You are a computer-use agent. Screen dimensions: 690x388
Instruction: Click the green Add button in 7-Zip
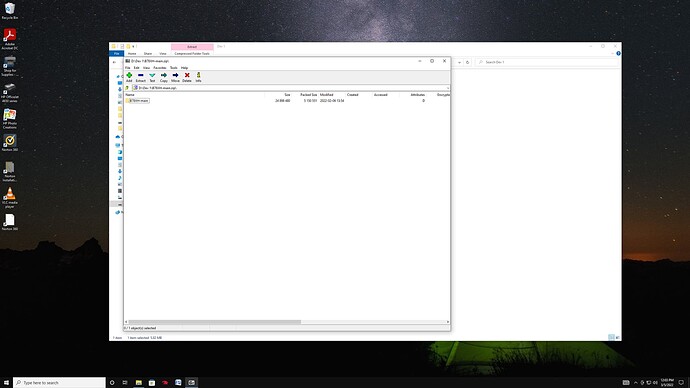tap(129, 77)
